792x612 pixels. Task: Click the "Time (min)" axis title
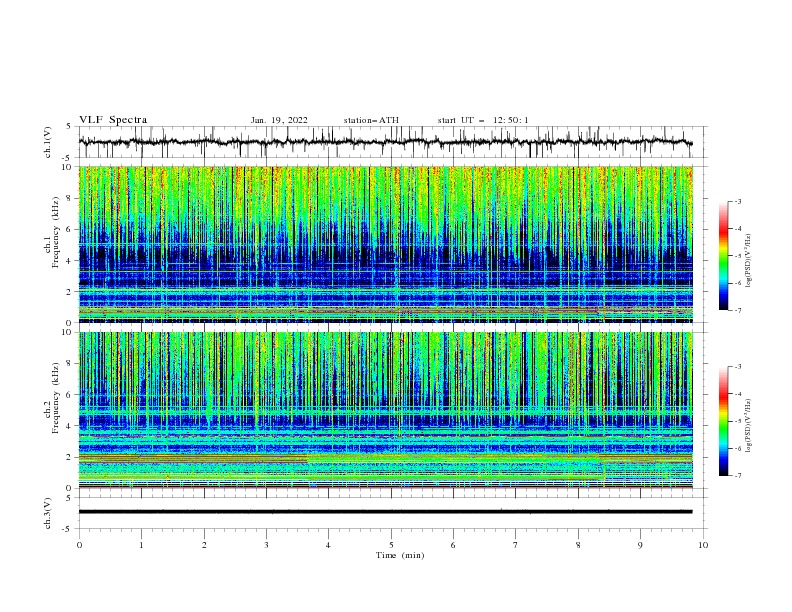point(400,555)
